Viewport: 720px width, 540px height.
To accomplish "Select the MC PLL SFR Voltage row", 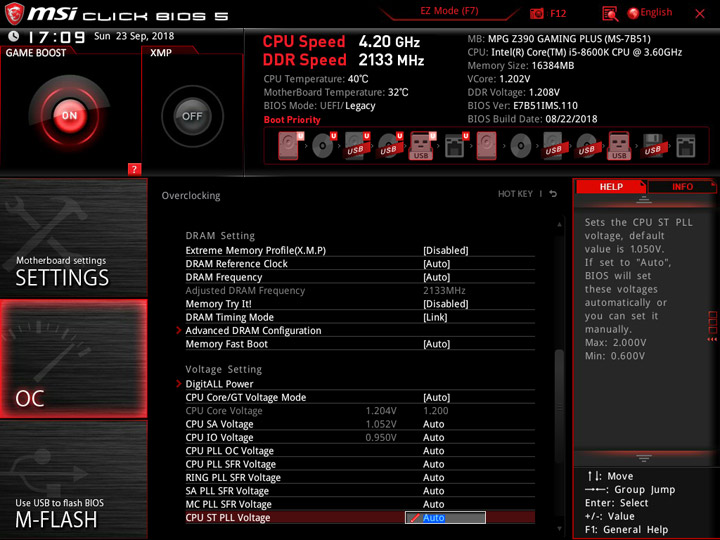I will tap(360, 504).
